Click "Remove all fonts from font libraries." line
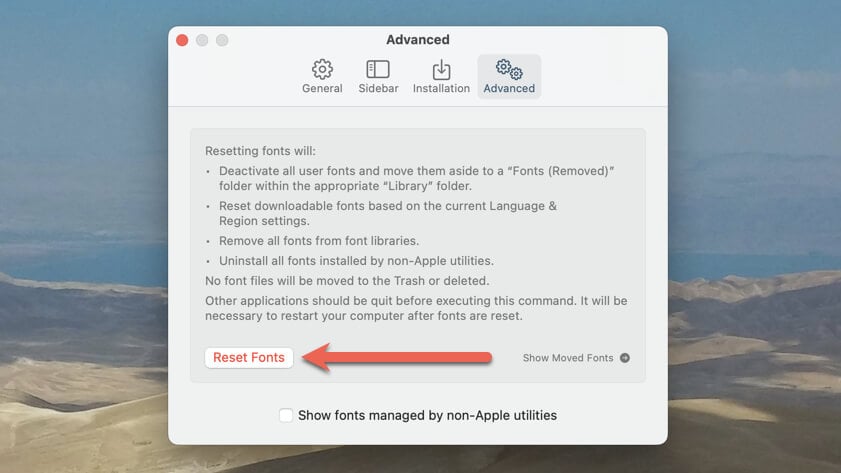This screenshot has width=841, height=473. (319, 241)
